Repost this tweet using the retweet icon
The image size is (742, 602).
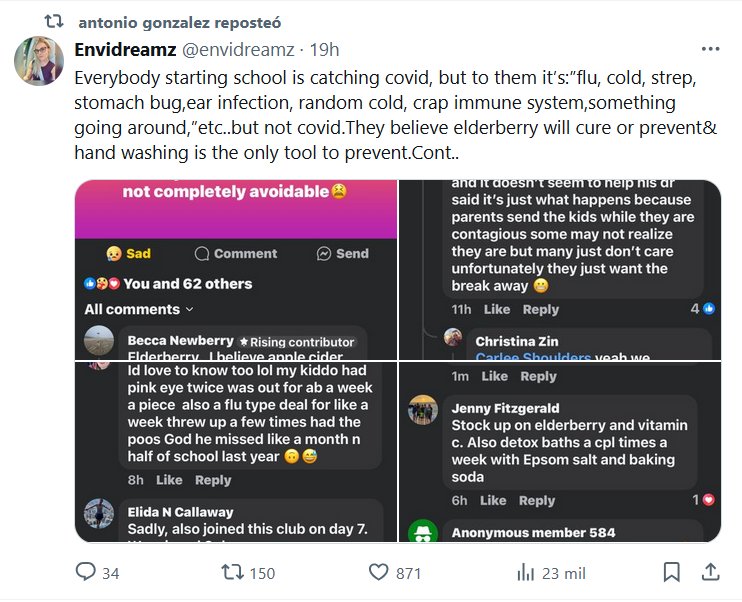click(232, 572)
